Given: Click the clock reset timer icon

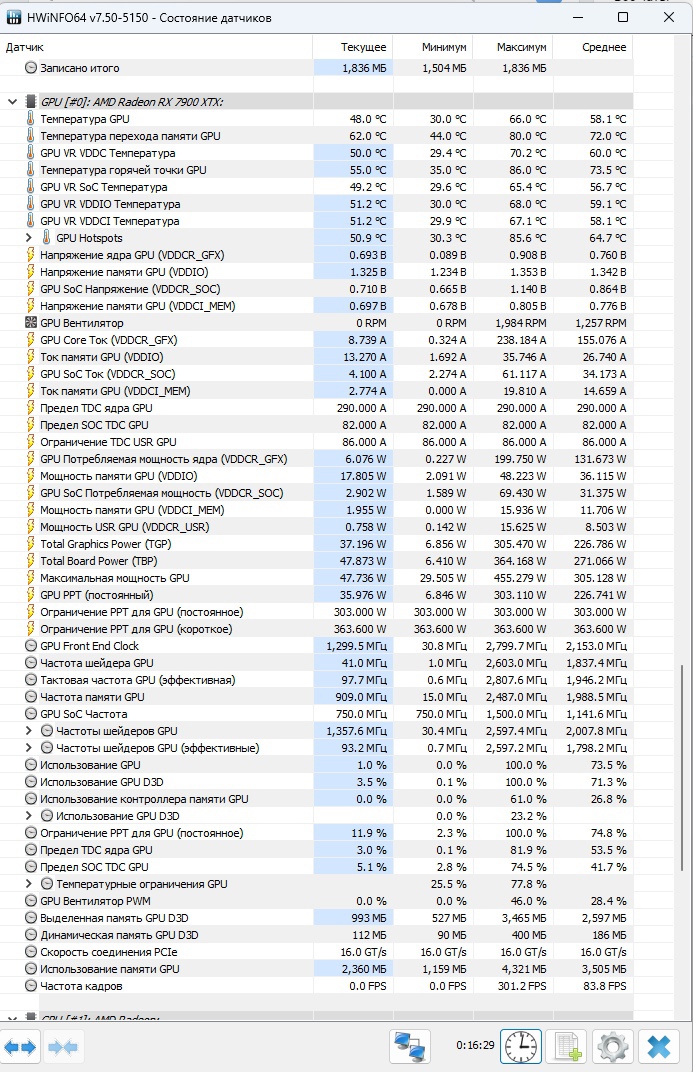Looking at the screenshot, I should pyautogui.click(x=521, y=1046).
